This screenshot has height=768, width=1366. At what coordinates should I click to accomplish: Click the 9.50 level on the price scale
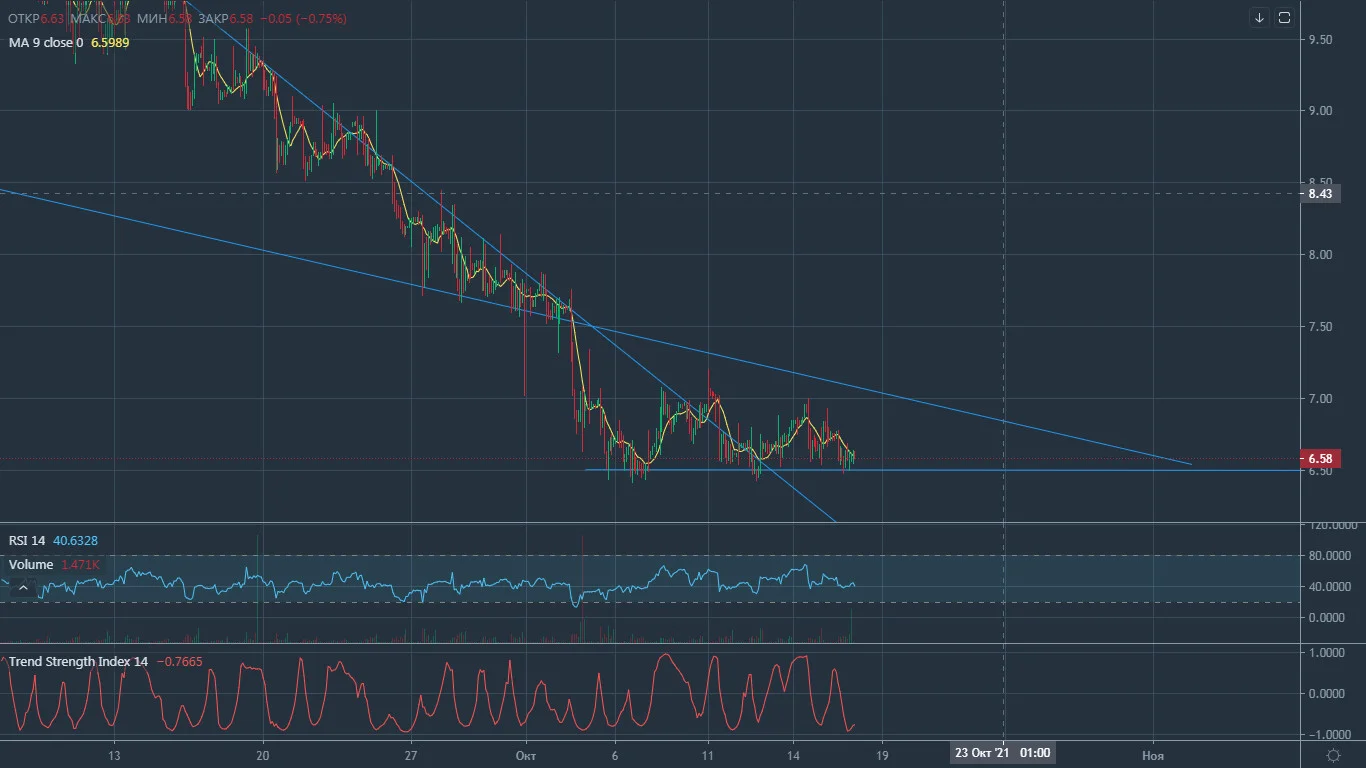pyautogui.click(x=1320, y=40)
